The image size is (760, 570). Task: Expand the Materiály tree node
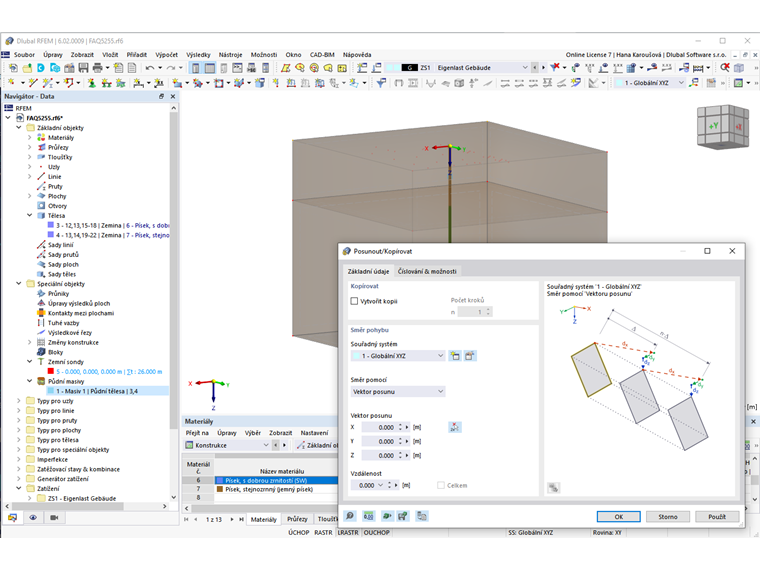coord(30,138)
